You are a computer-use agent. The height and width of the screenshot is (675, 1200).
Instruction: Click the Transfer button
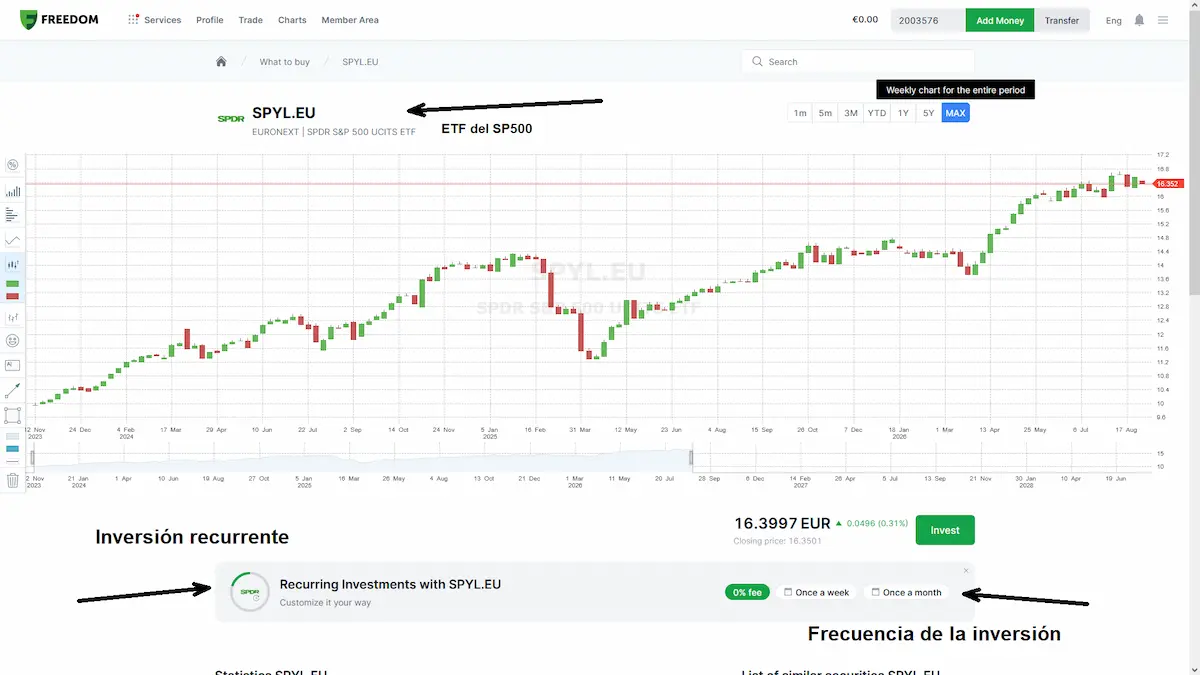click(1062, 20)
